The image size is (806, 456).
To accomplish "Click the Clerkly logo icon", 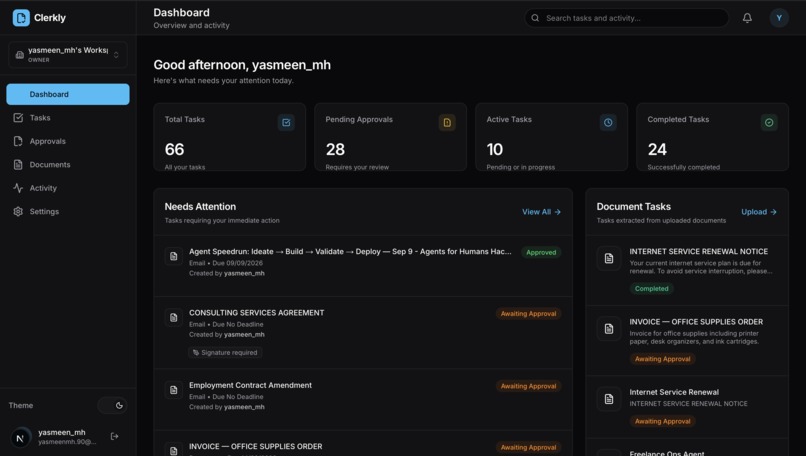I will [x=21, y=17].
